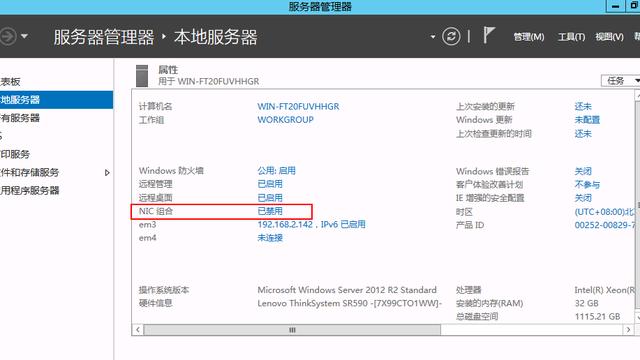Open the 任务 tasks dropdown
640x360 pixels.
click(620, 81)
